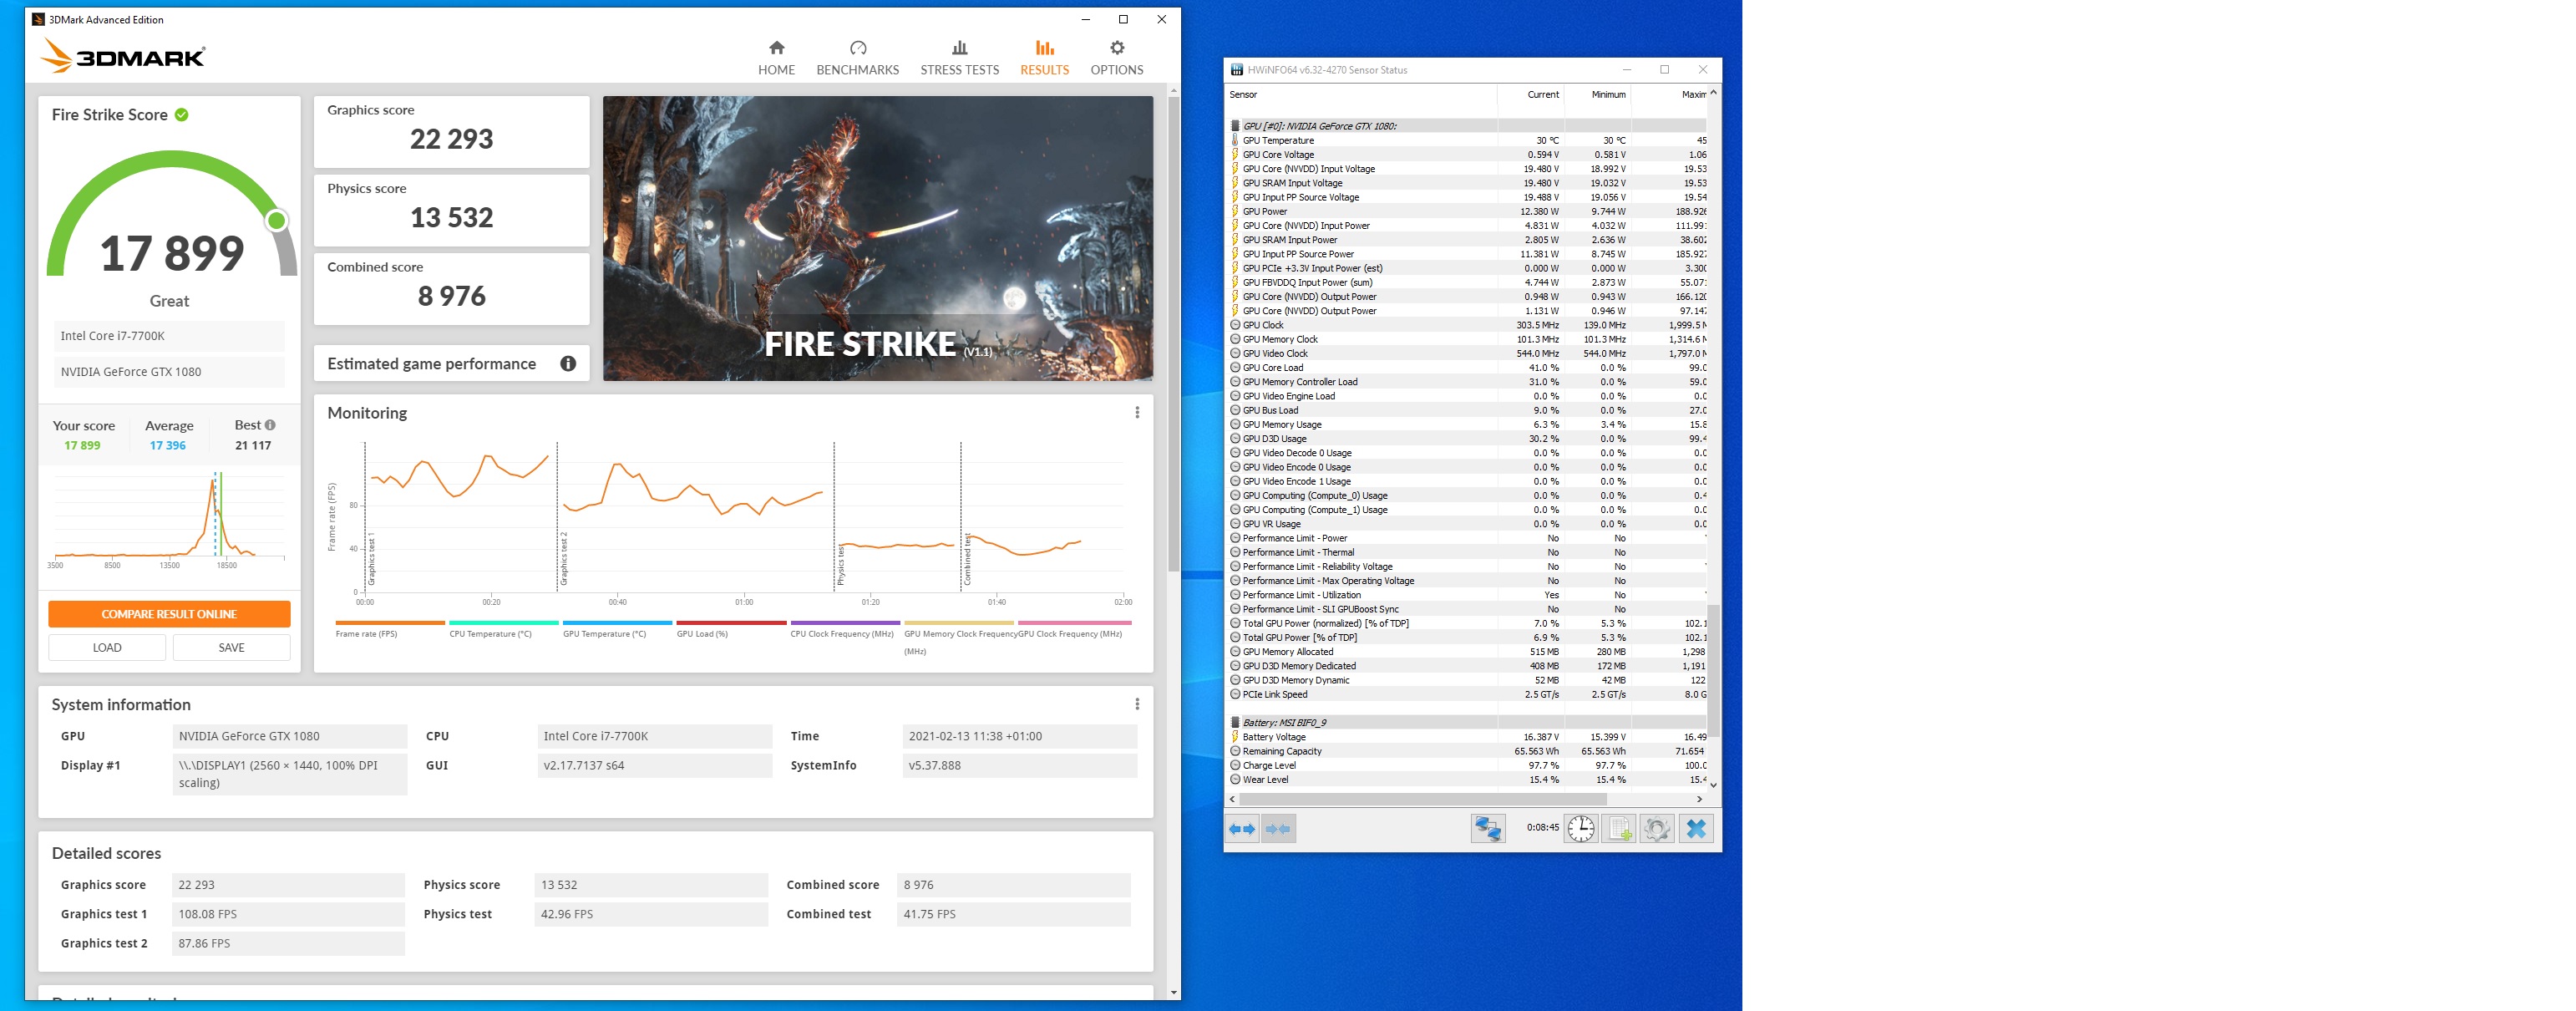Click HWiNFO remote network monitors icon

click(1487, 829)
